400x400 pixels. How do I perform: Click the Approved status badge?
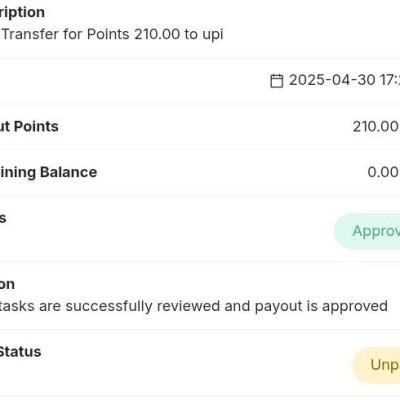367,231
